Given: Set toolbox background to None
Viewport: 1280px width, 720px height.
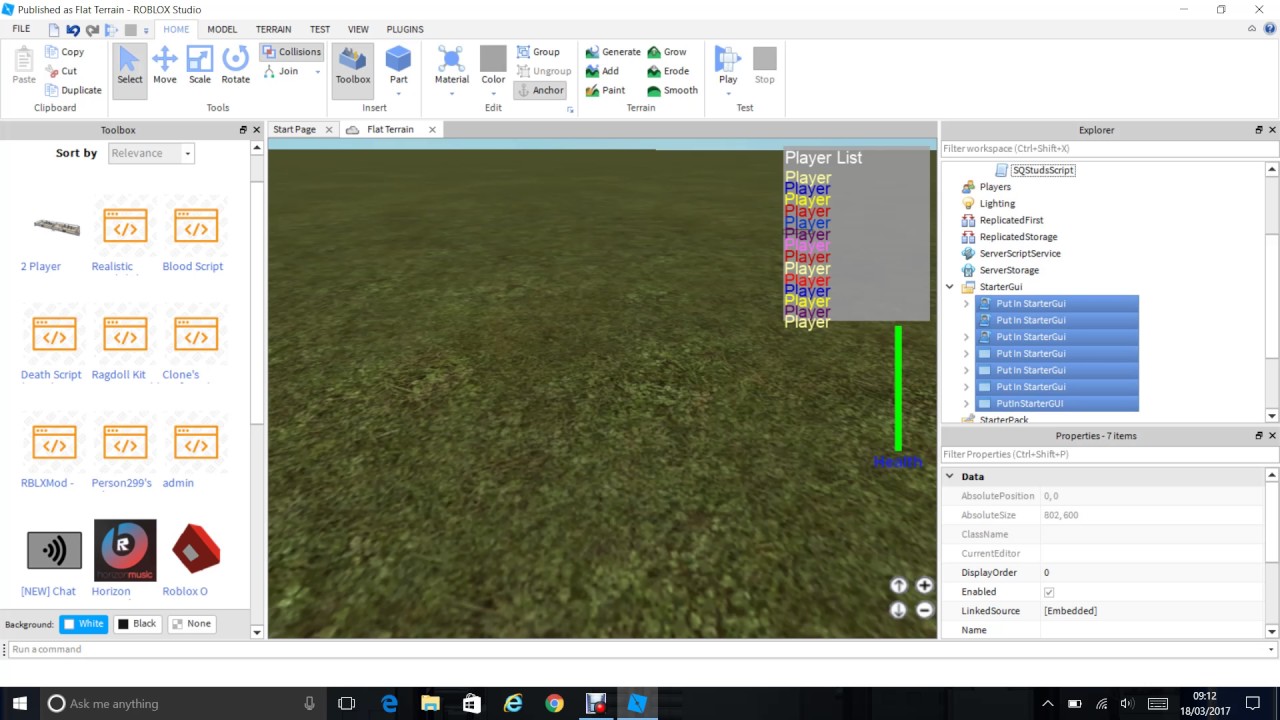Looking at the screenshot, I should (191, 624).
